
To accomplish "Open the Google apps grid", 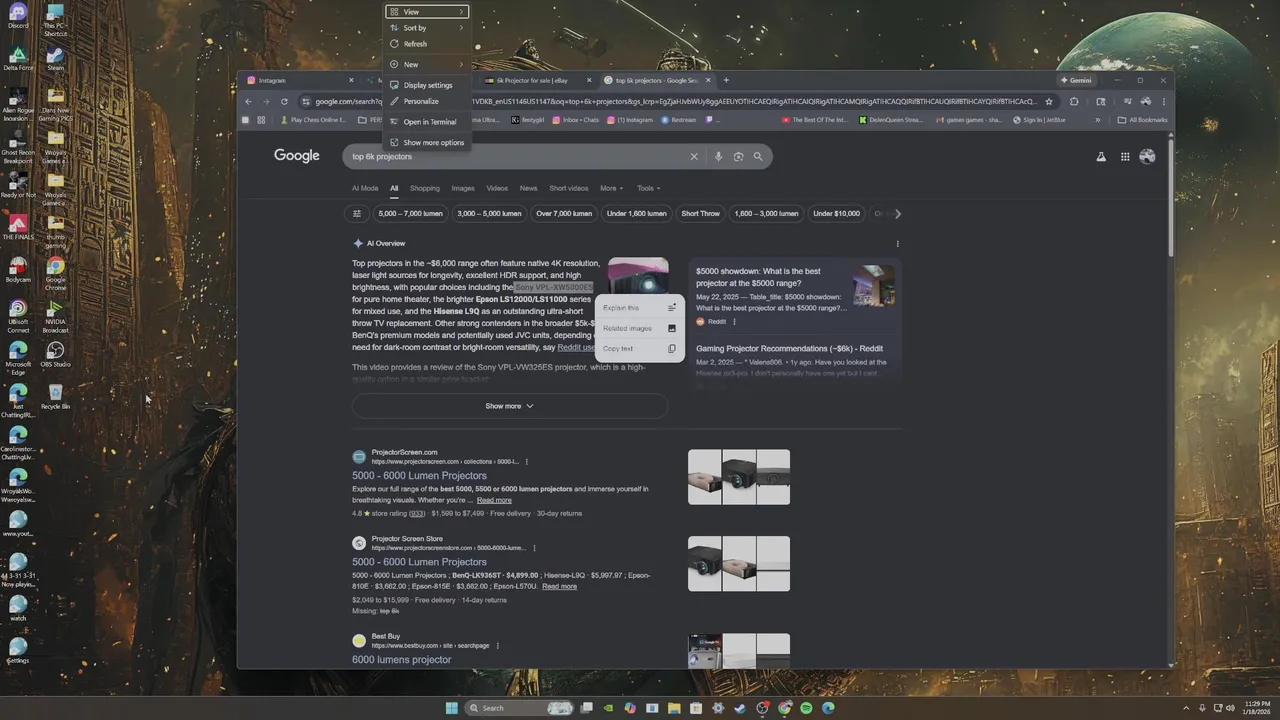I will (x=1125, y=156).
